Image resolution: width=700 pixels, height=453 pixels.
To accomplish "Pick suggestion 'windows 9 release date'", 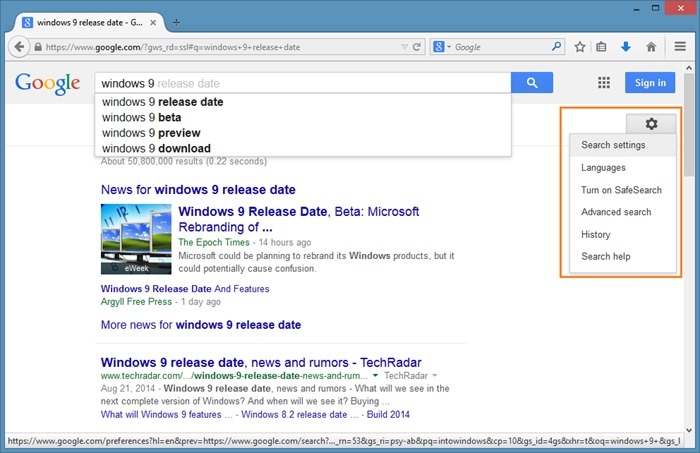I will coord(303,102).
